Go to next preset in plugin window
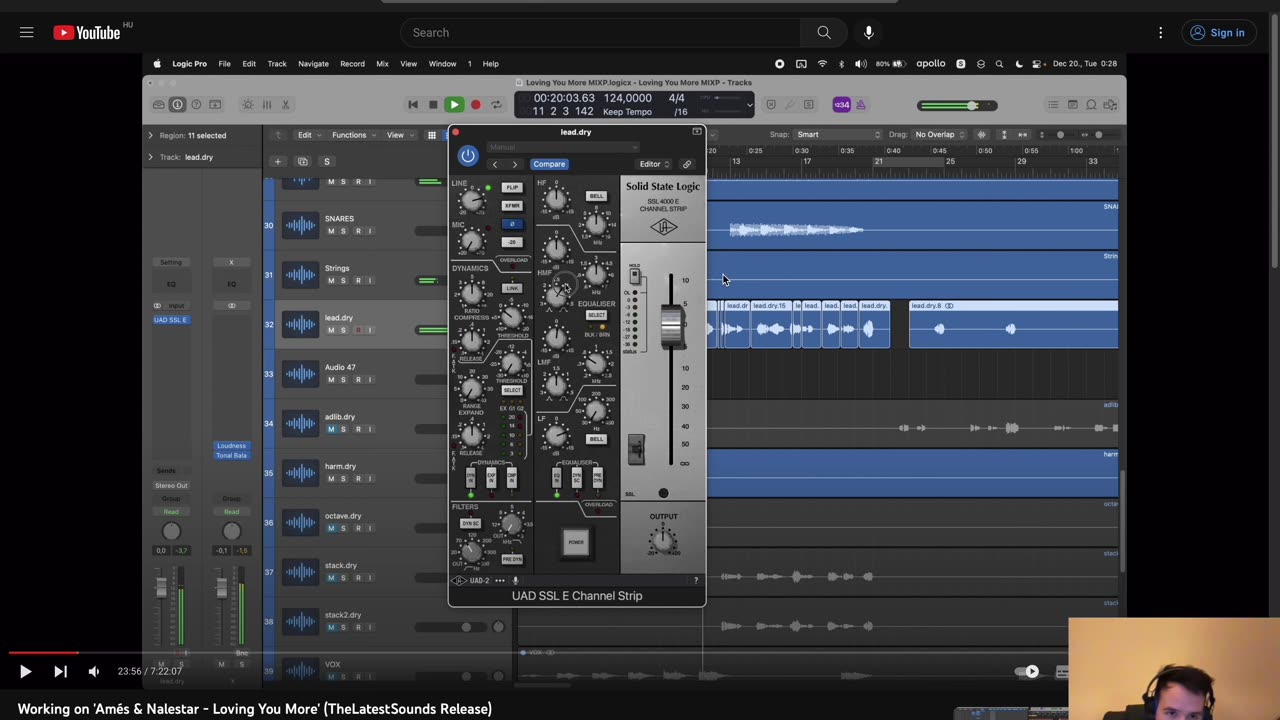This screenshot has width=1280, height=720. pos(515,164)
